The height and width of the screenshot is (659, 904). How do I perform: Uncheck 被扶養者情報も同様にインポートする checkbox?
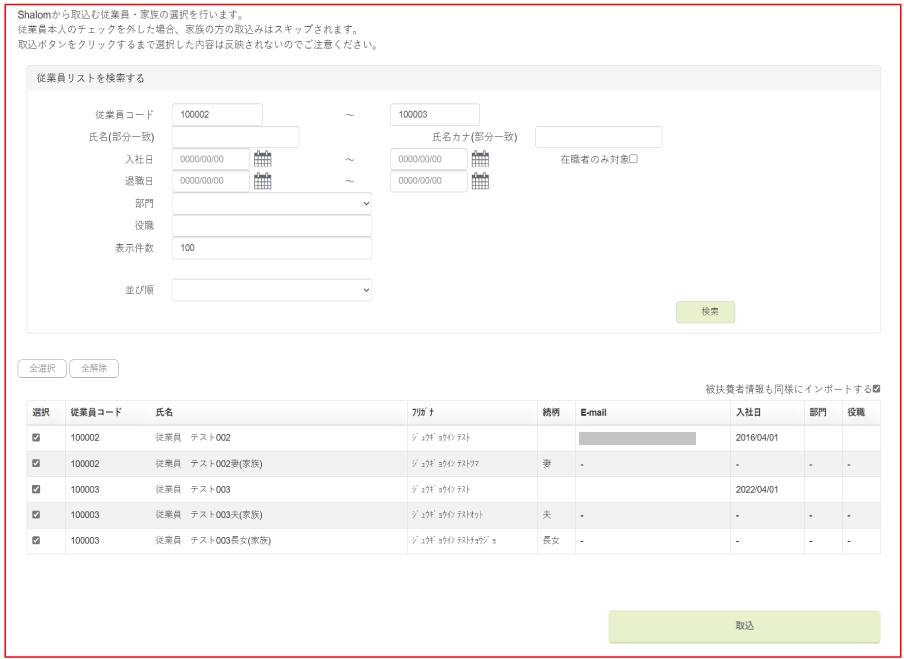(876, 389)
